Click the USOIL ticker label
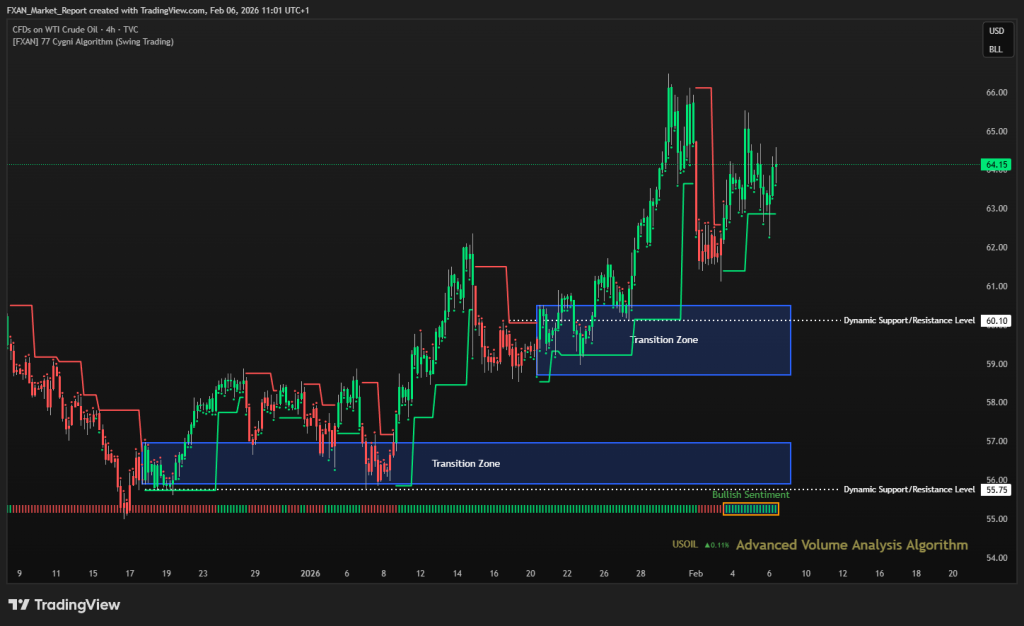The width and height of the screenshot is (1024, 626). pos(685,546)
